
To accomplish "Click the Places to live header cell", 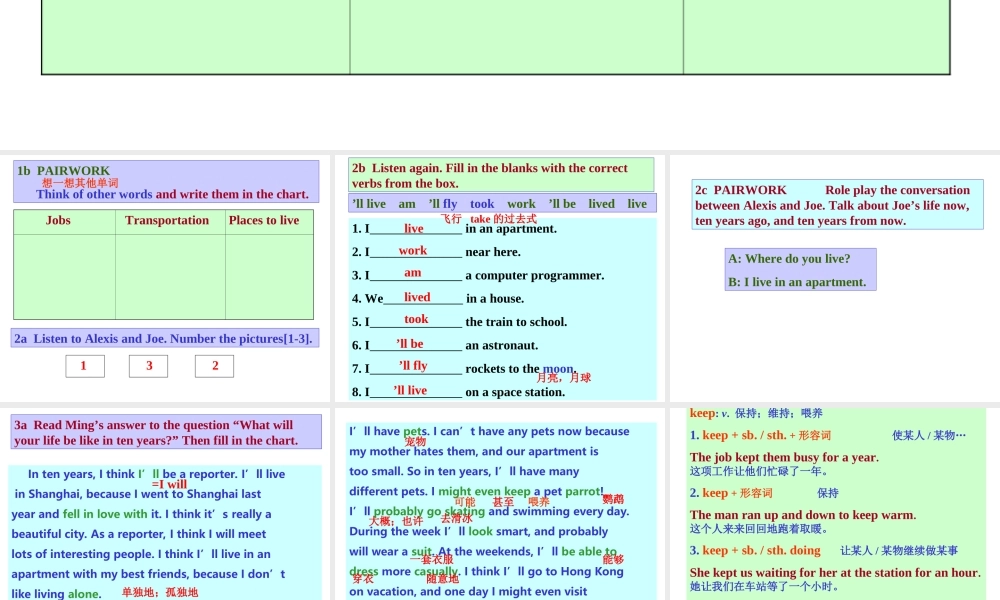I will [264, 221].
